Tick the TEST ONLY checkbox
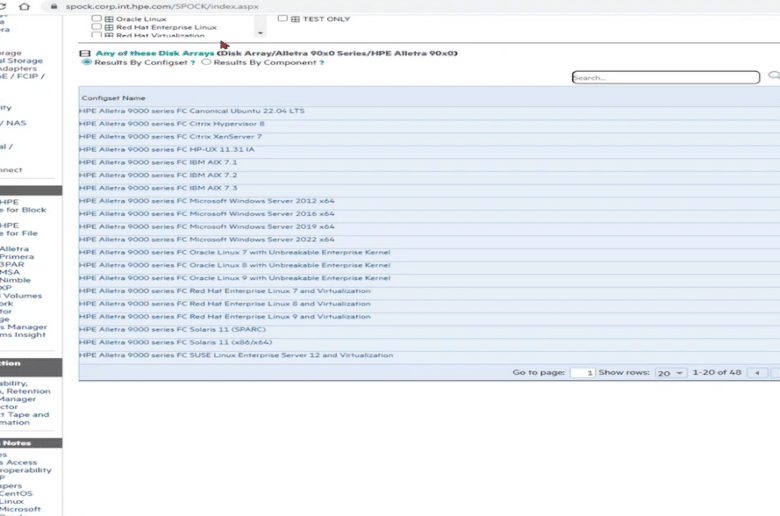This screenshot has width=780, height=516. coord(283,18)
